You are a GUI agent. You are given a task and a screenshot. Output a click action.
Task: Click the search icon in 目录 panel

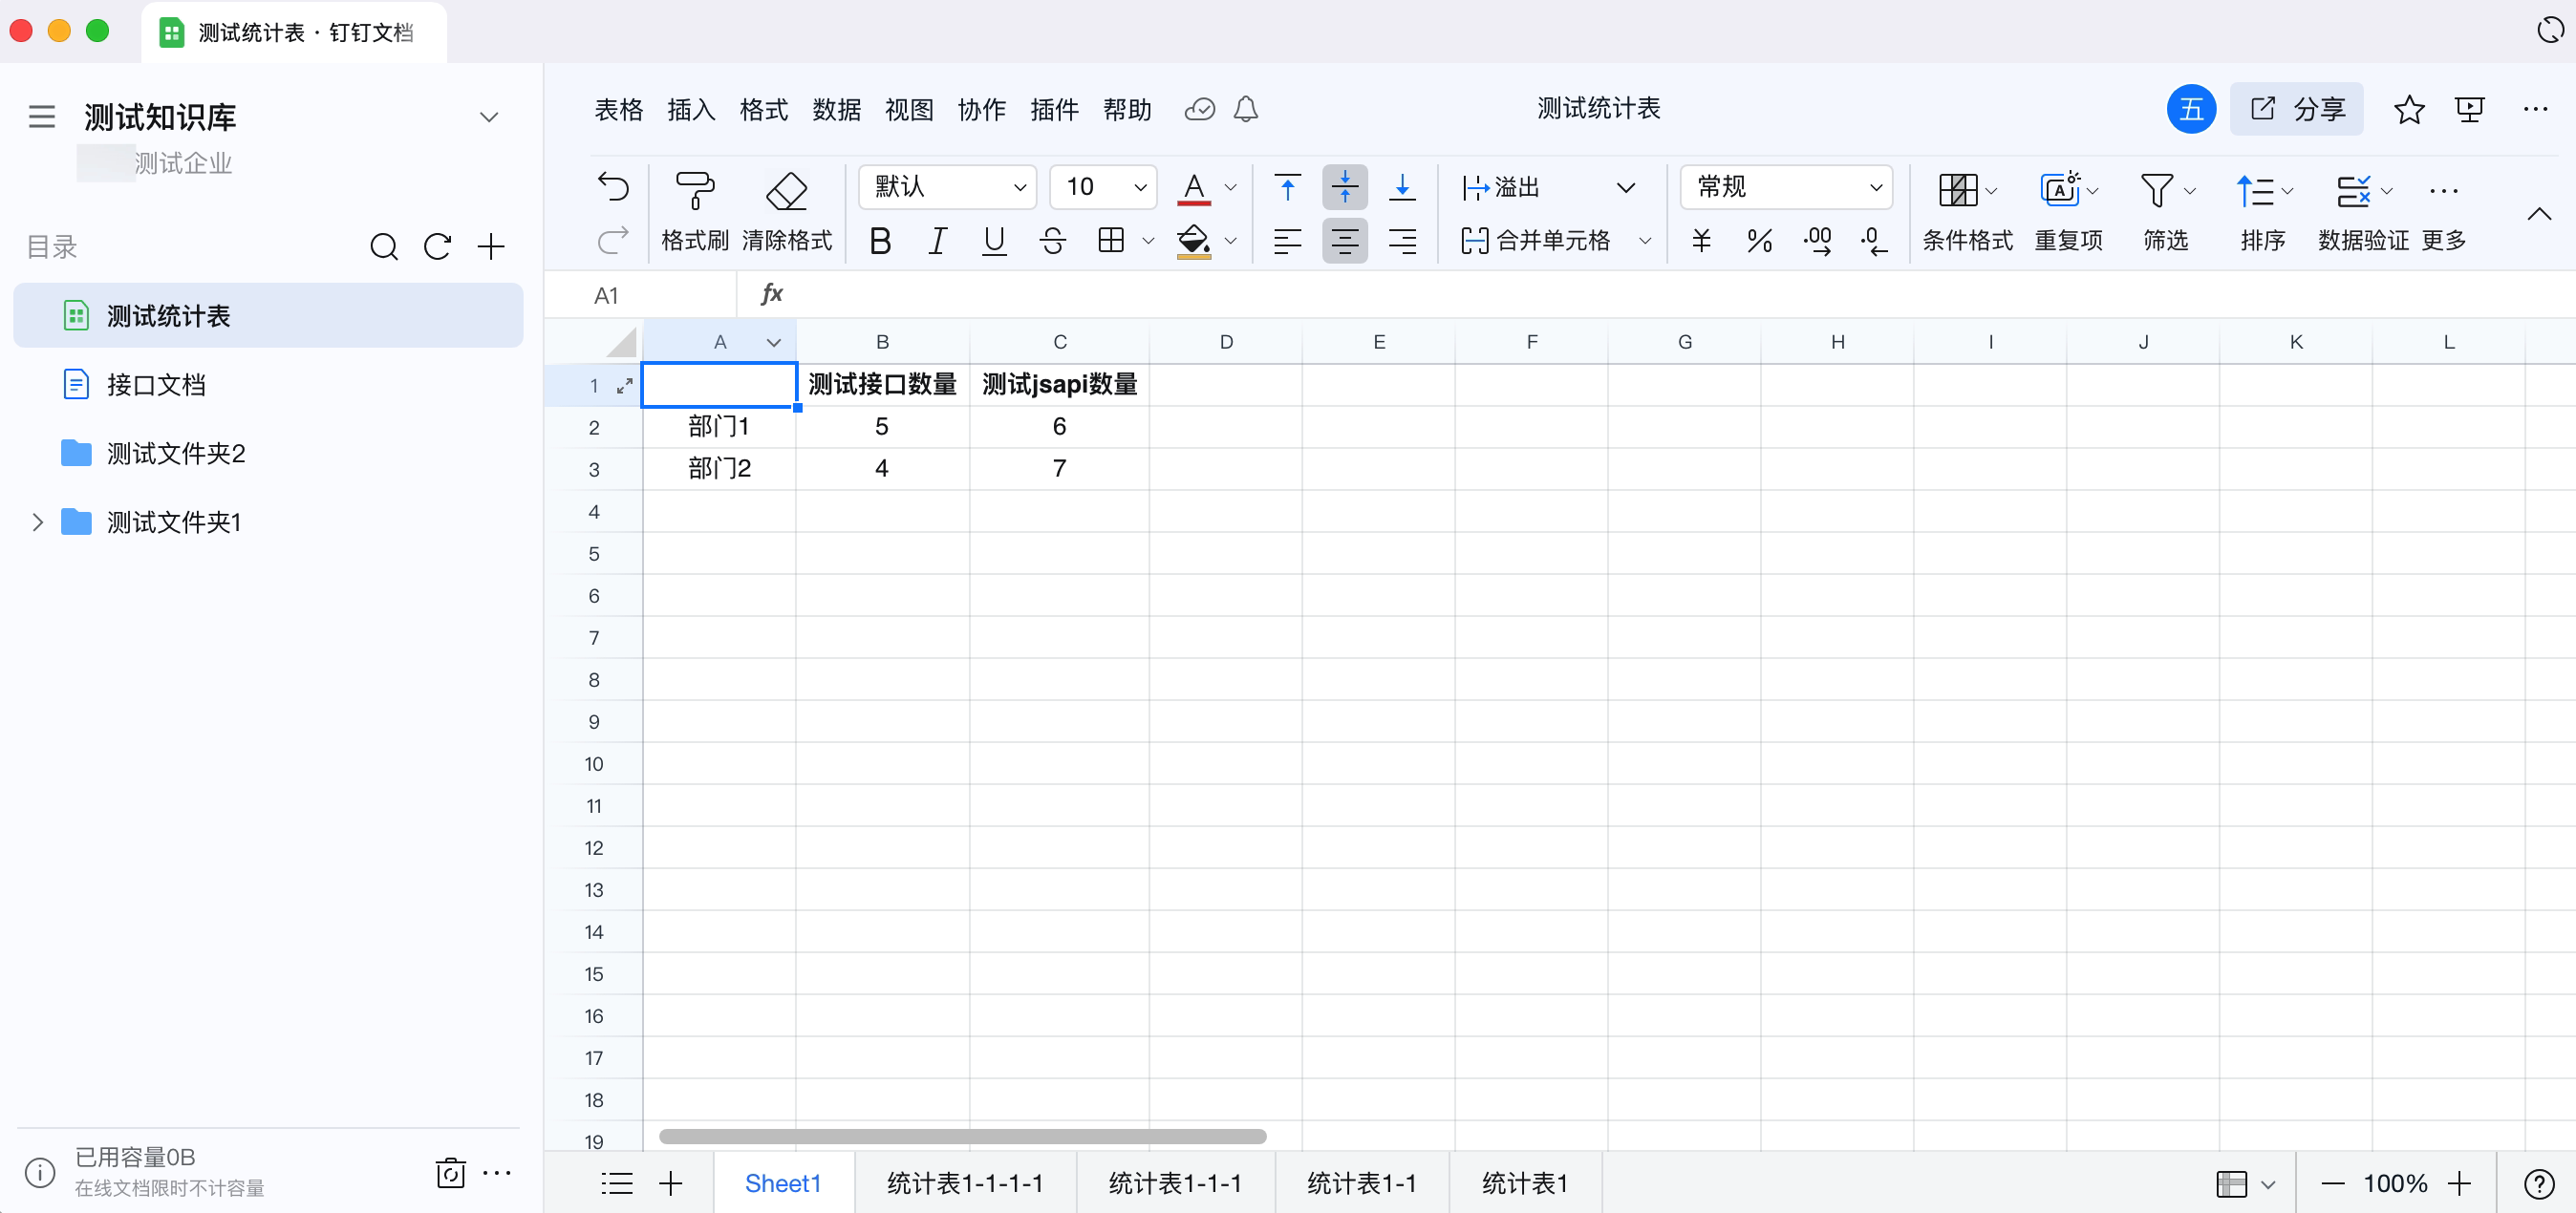pyautogui.click(x=384, y=247)
